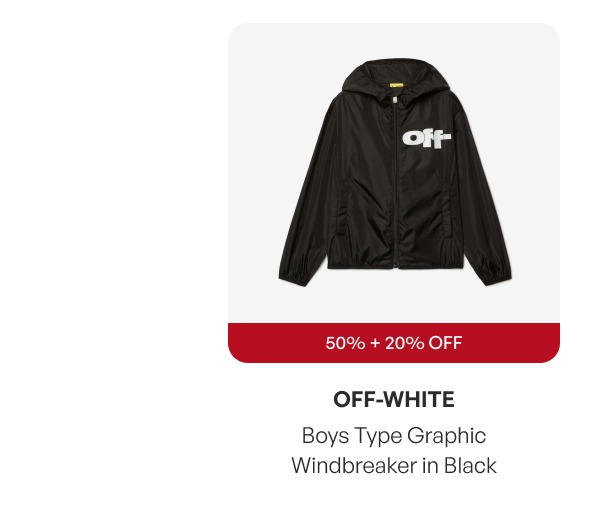Open the black windbreaker product image

coord(394,173)
